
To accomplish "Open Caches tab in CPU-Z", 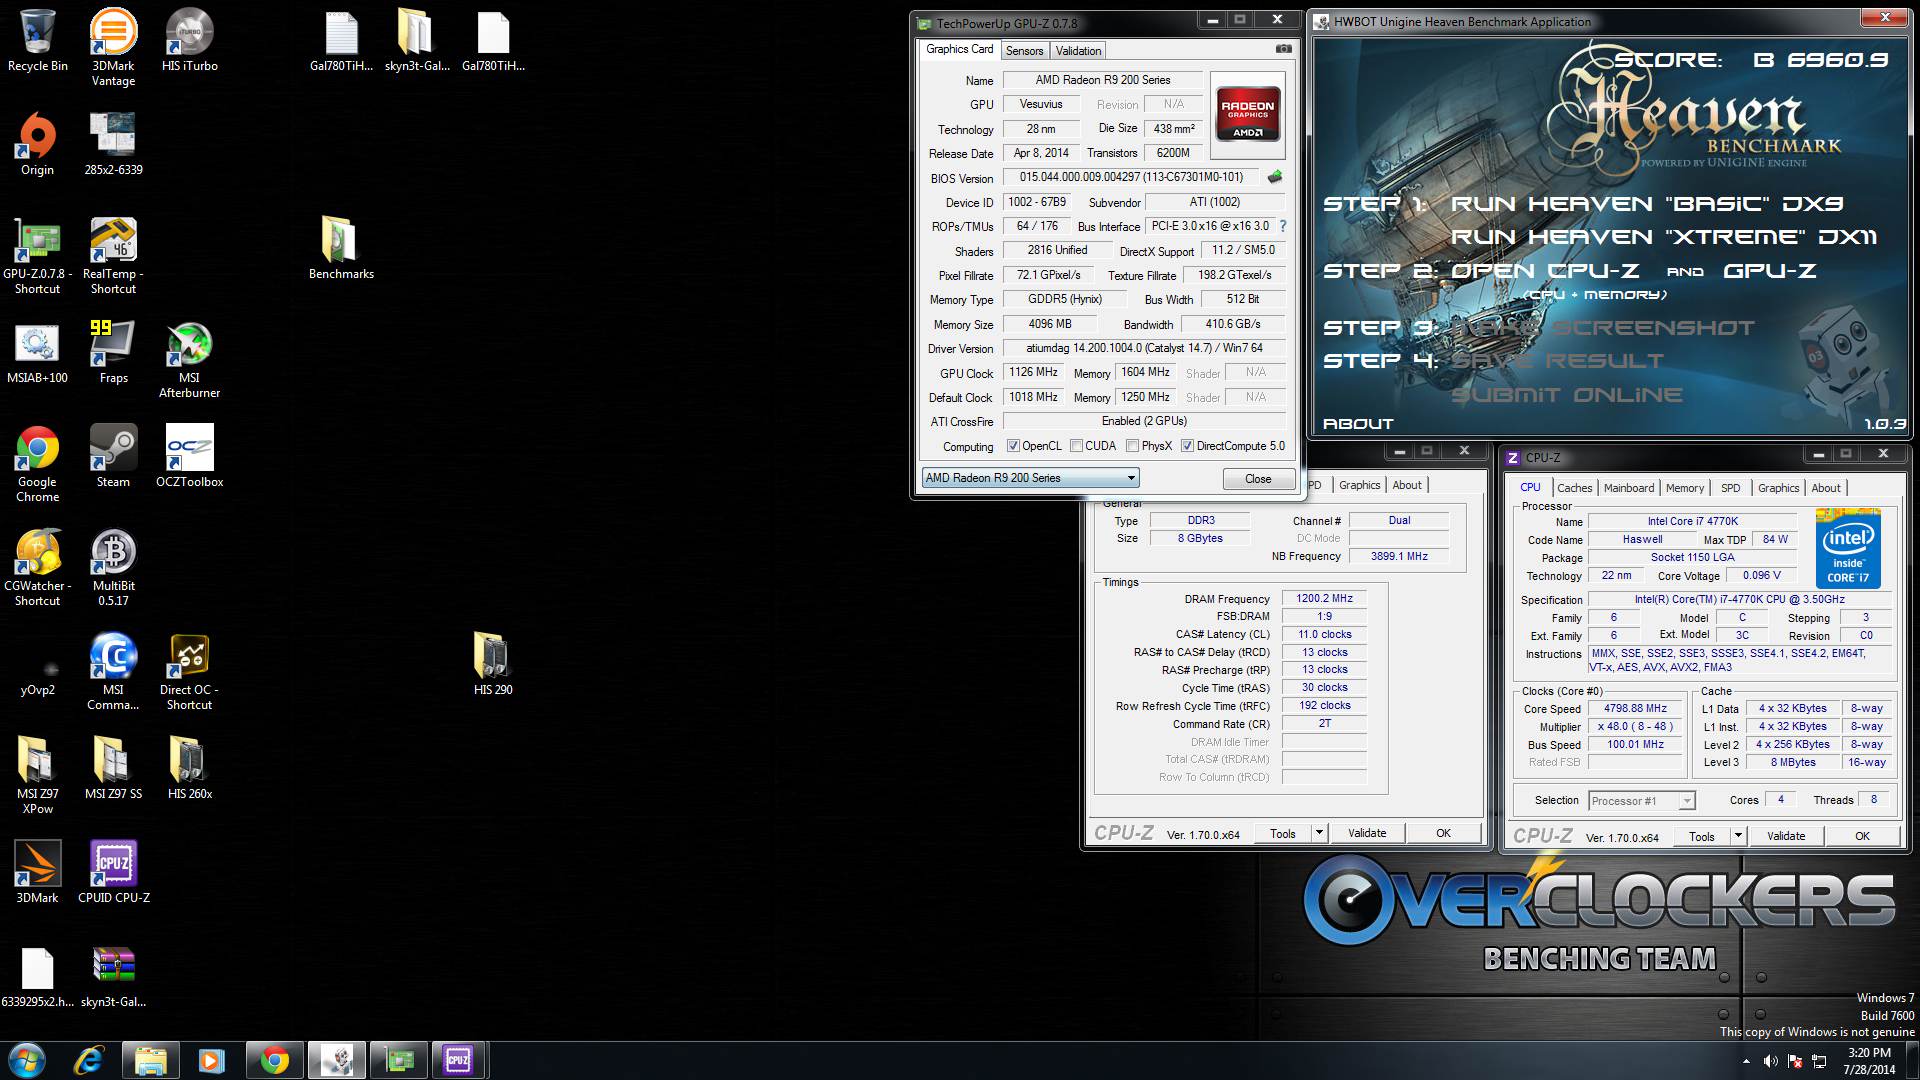I will click(1574, 488).
